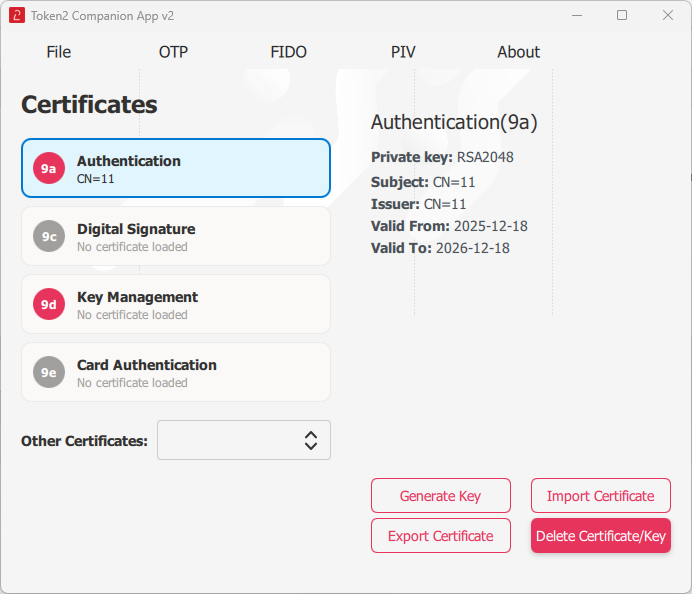
Task: Click the Import Certificate button
Action: pyautogui.click(x=601, y=496)
